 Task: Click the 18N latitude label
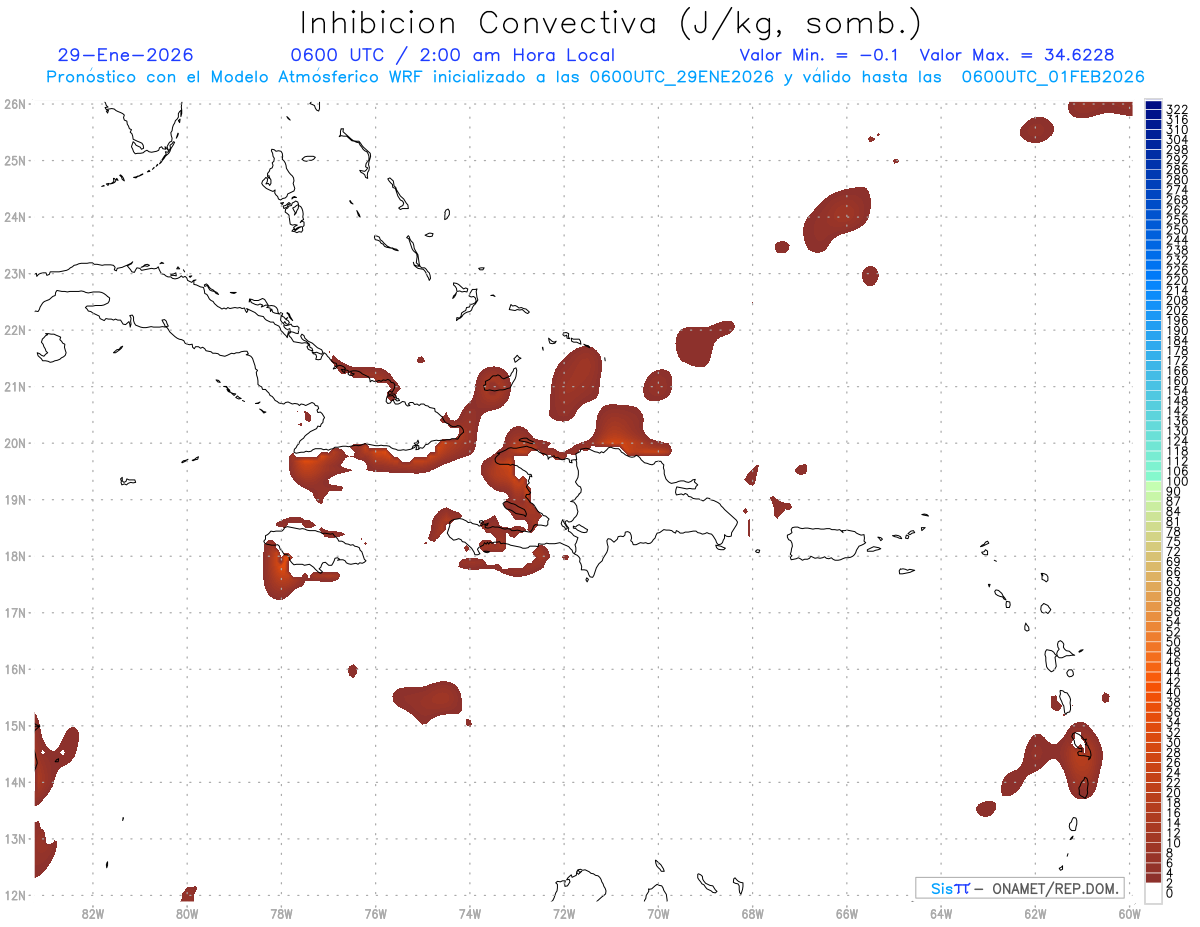[14, 555]
